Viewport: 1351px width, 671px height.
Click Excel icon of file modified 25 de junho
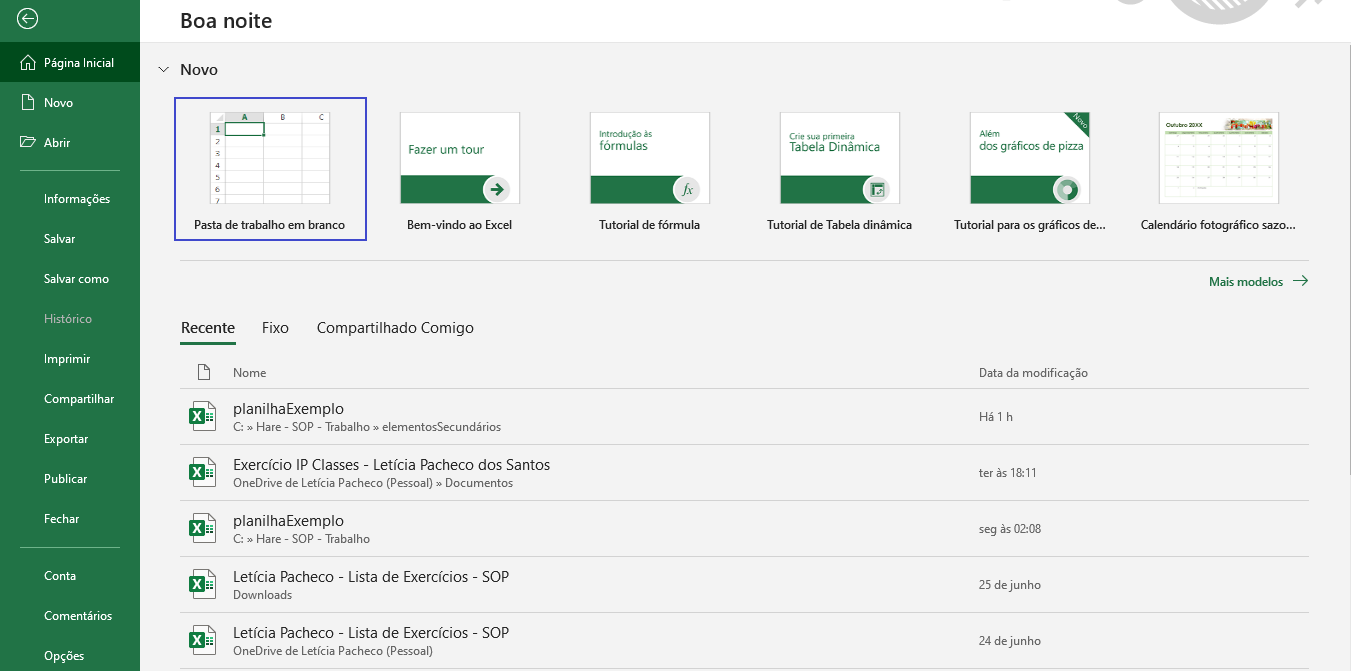tap(203, 584)
